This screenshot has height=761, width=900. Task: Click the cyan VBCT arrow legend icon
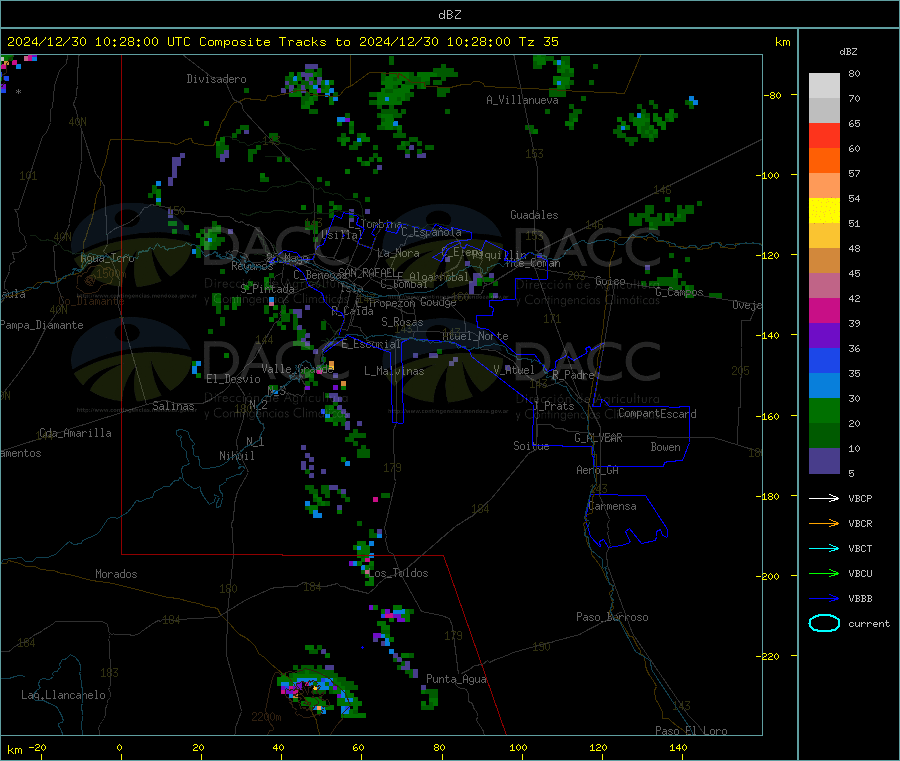click(x=824, y=548)
